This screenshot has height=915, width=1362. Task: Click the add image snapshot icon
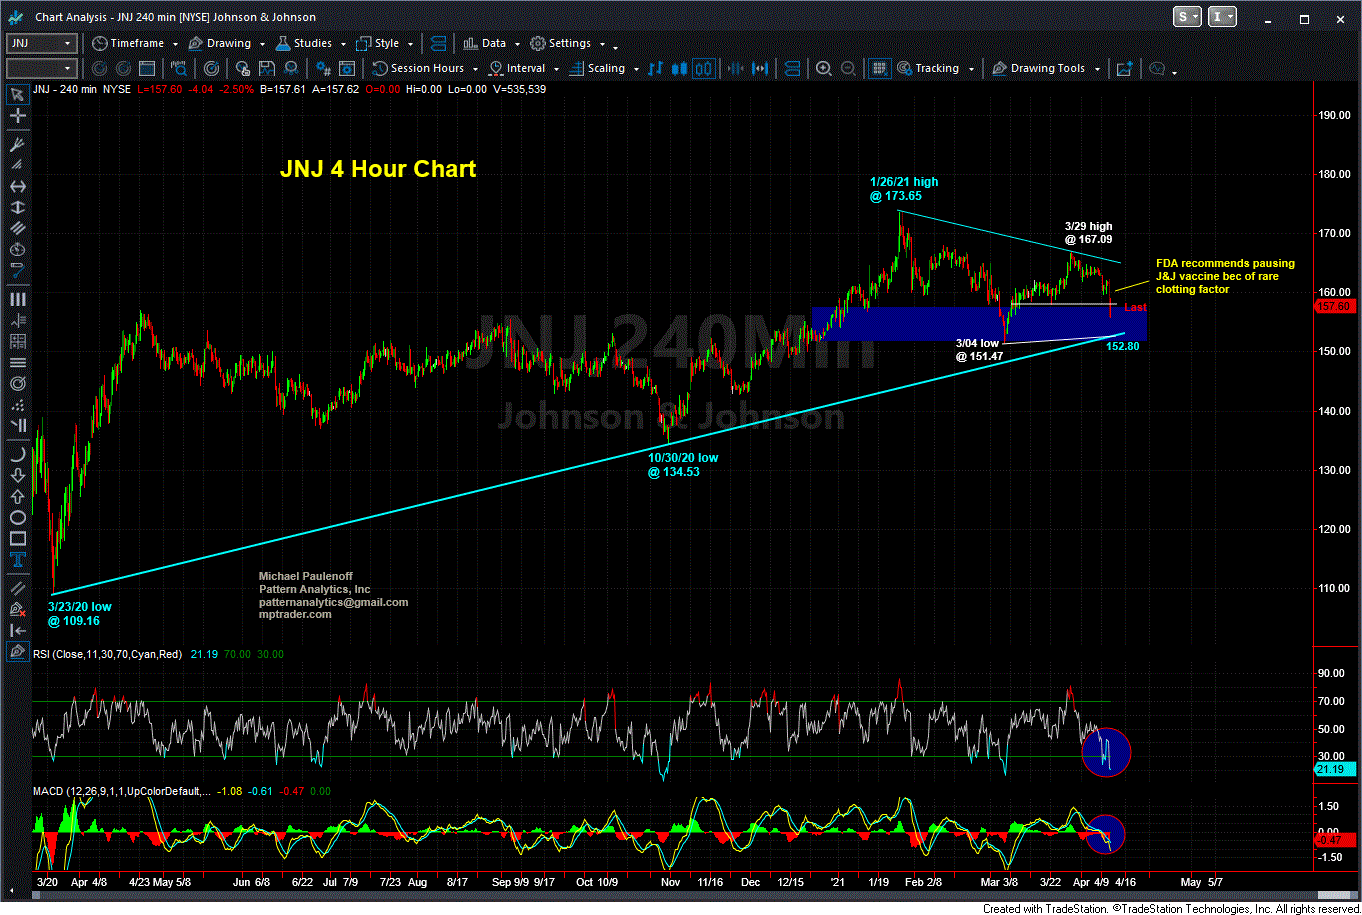coord(1124,68)
